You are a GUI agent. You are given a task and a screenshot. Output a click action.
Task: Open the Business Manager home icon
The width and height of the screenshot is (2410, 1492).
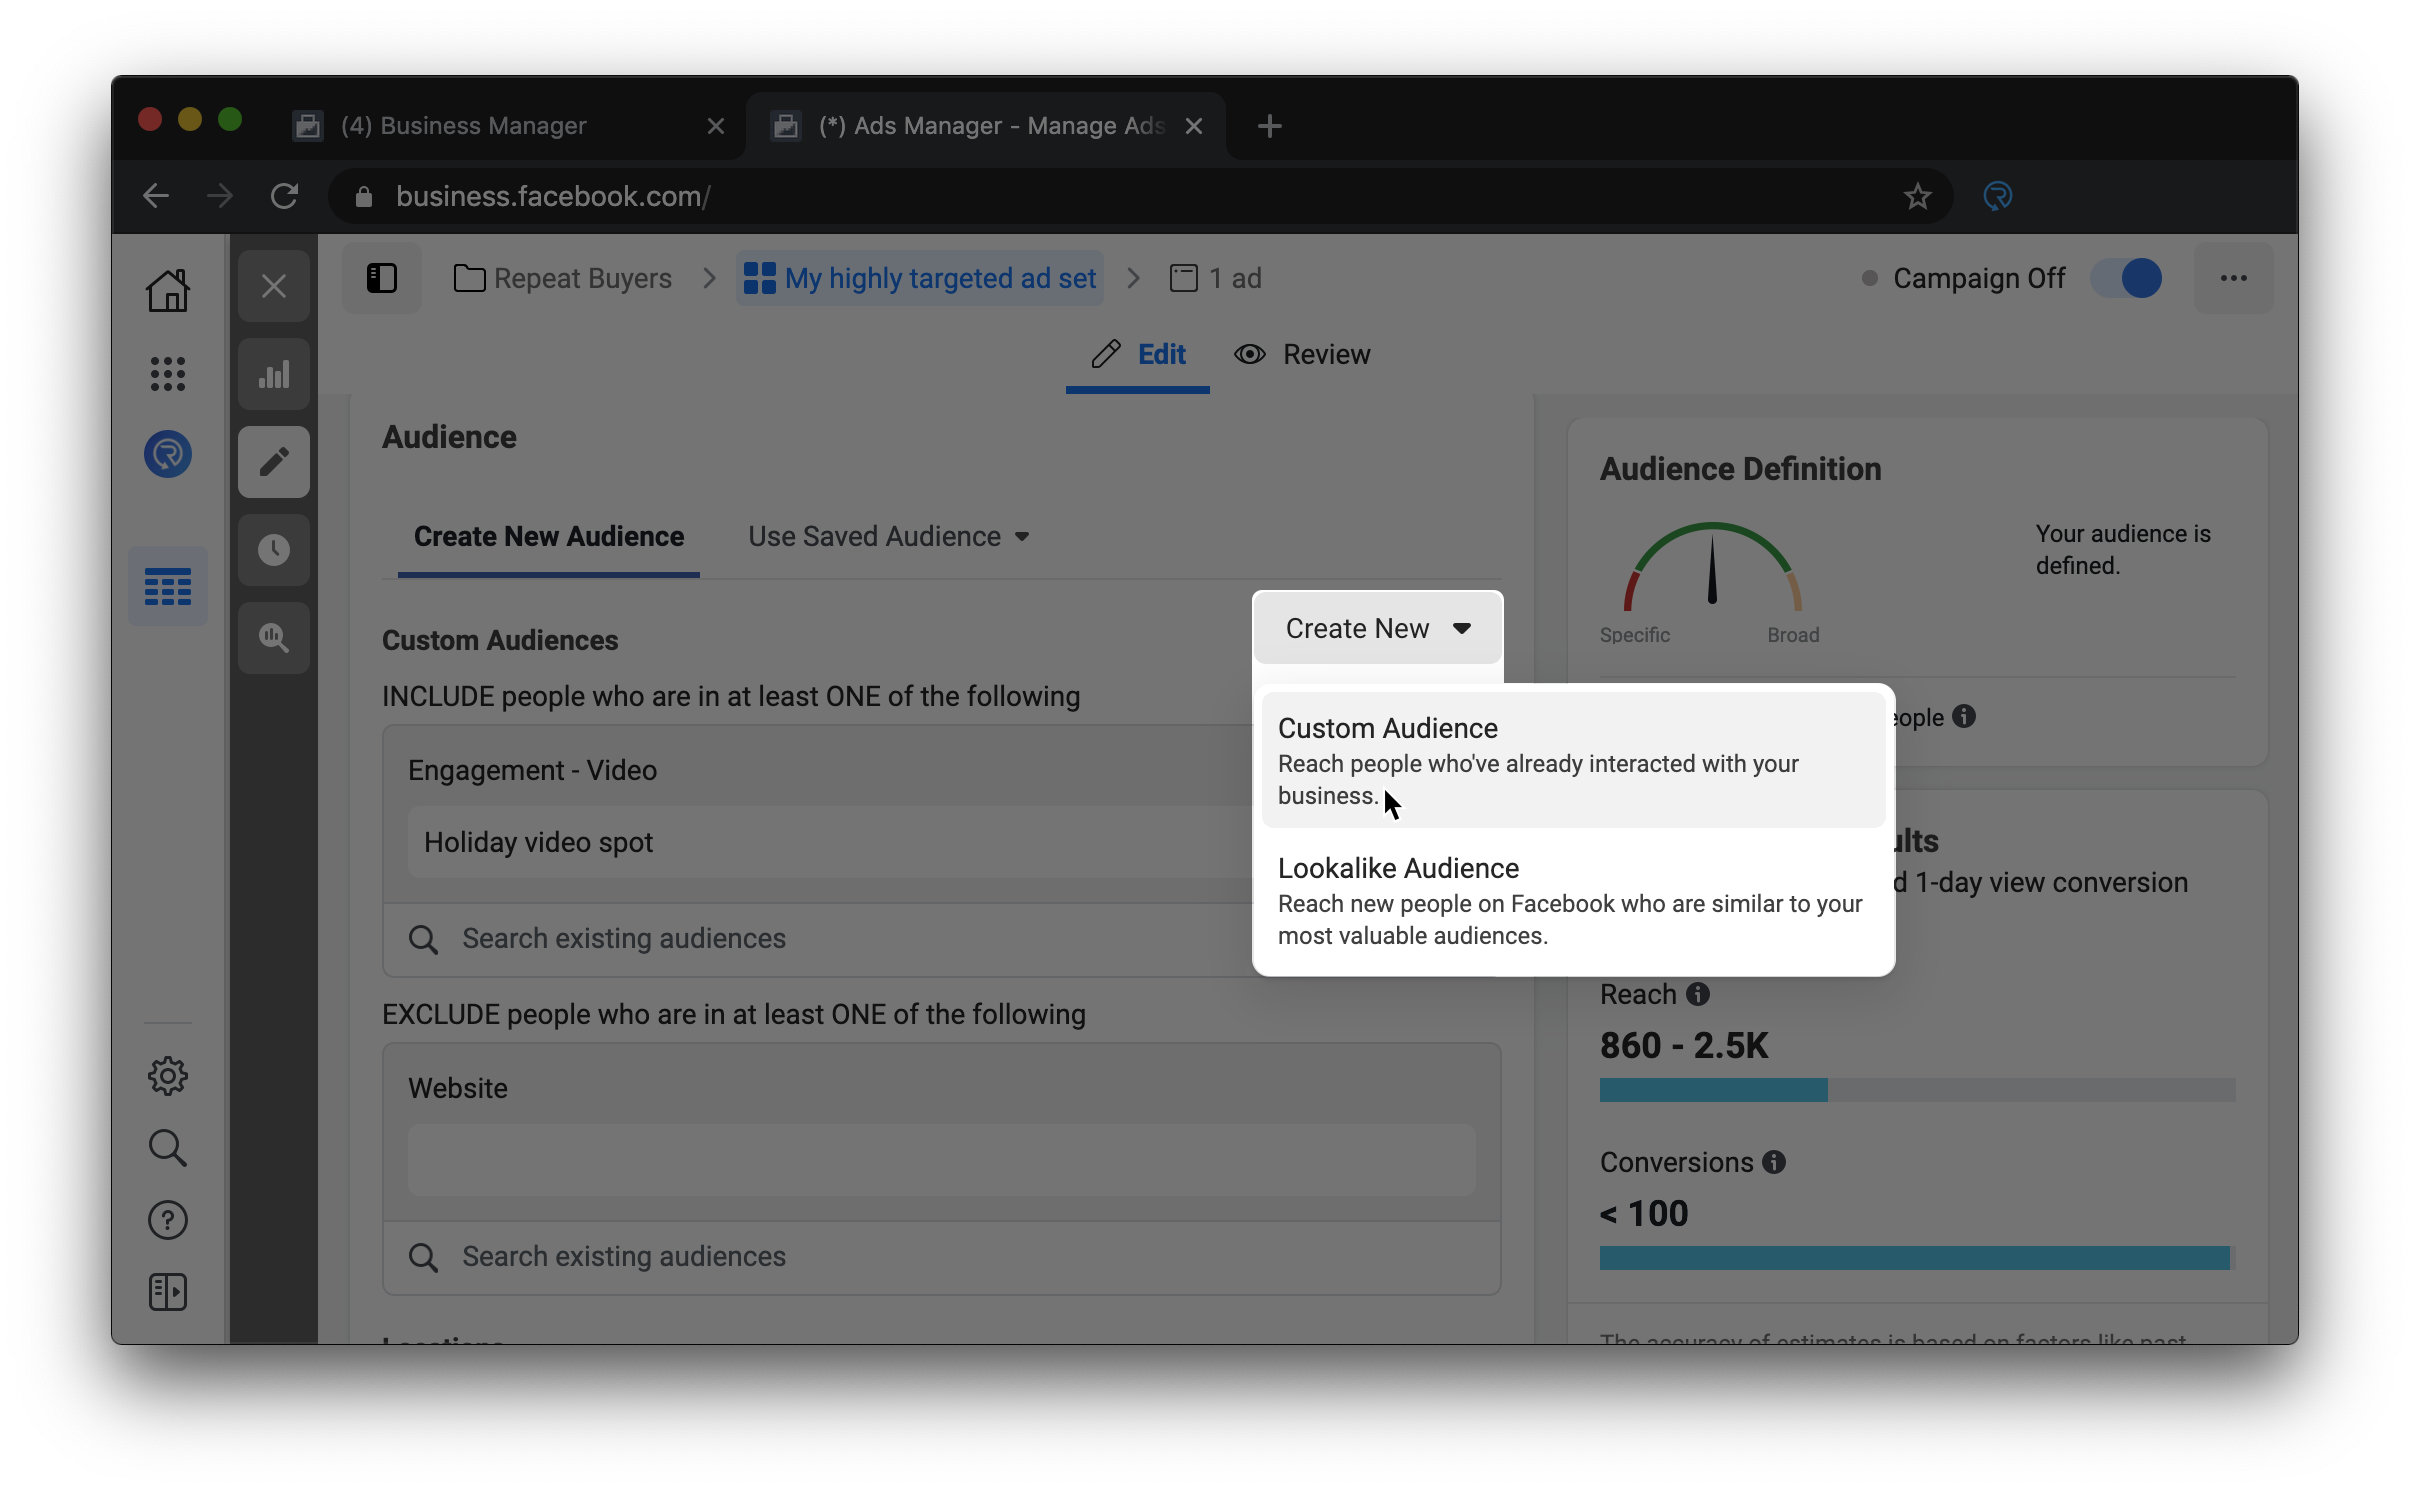pyautogui.click(x=168, y=290)
